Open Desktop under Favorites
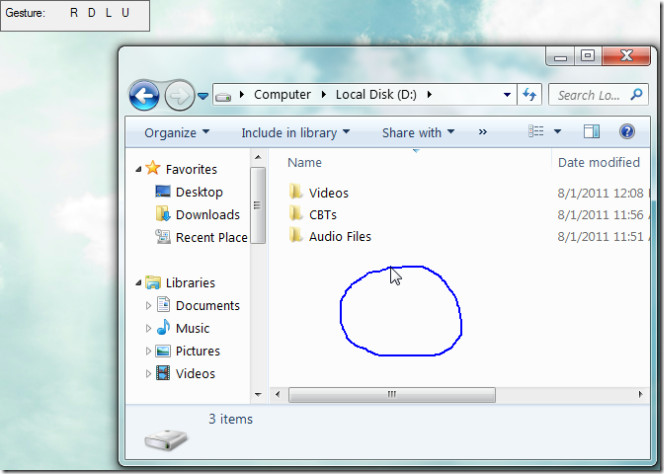Screen dimensions: 664x474 coord(199,192)
